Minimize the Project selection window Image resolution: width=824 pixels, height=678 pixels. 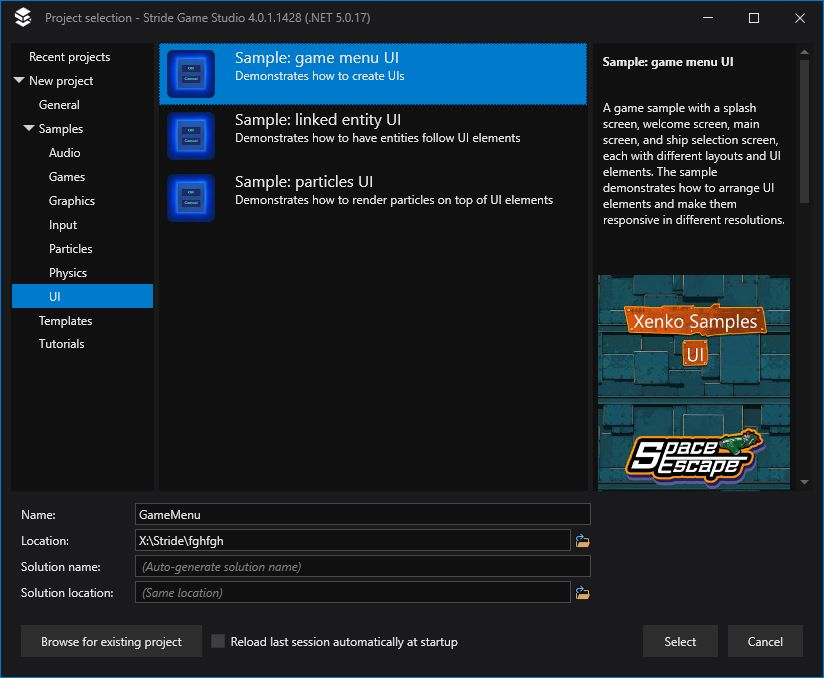click(708, 18)
